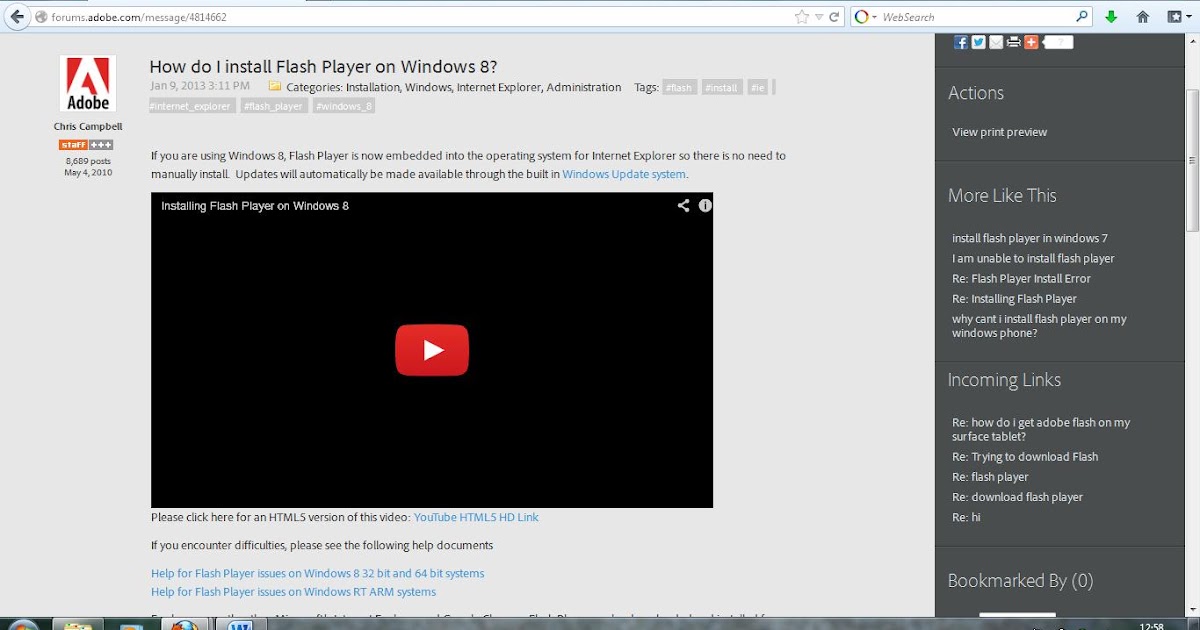
Task: Open 'Re: Installing Flash Player' thread
Action: (1014, 298)
